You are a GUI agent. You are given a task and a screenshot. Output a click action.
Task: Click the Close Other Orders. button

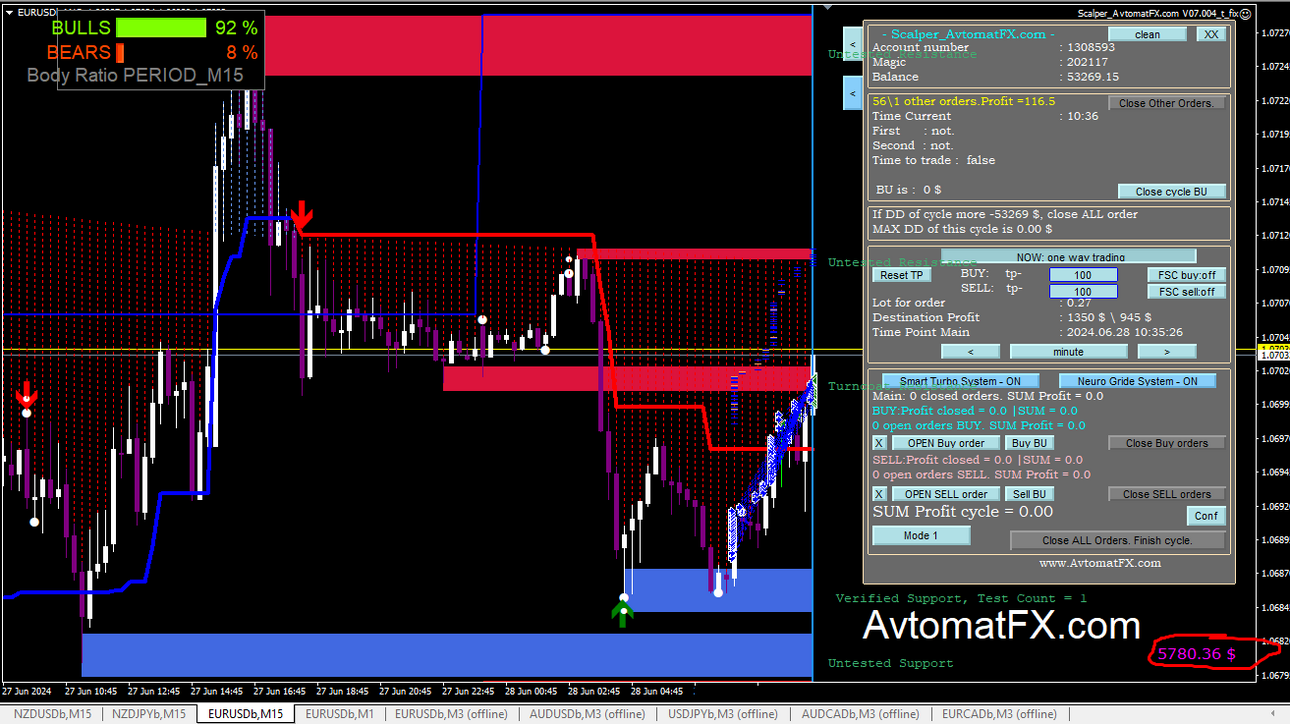pyautogui.click(x=1166, y=103)
